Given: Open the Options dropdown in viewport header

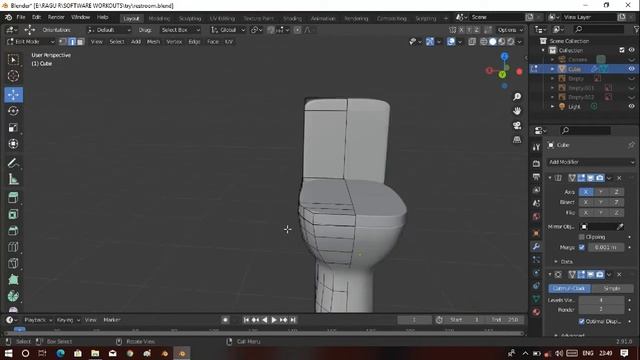Looking at the screenshot, I should click(510, 30).
